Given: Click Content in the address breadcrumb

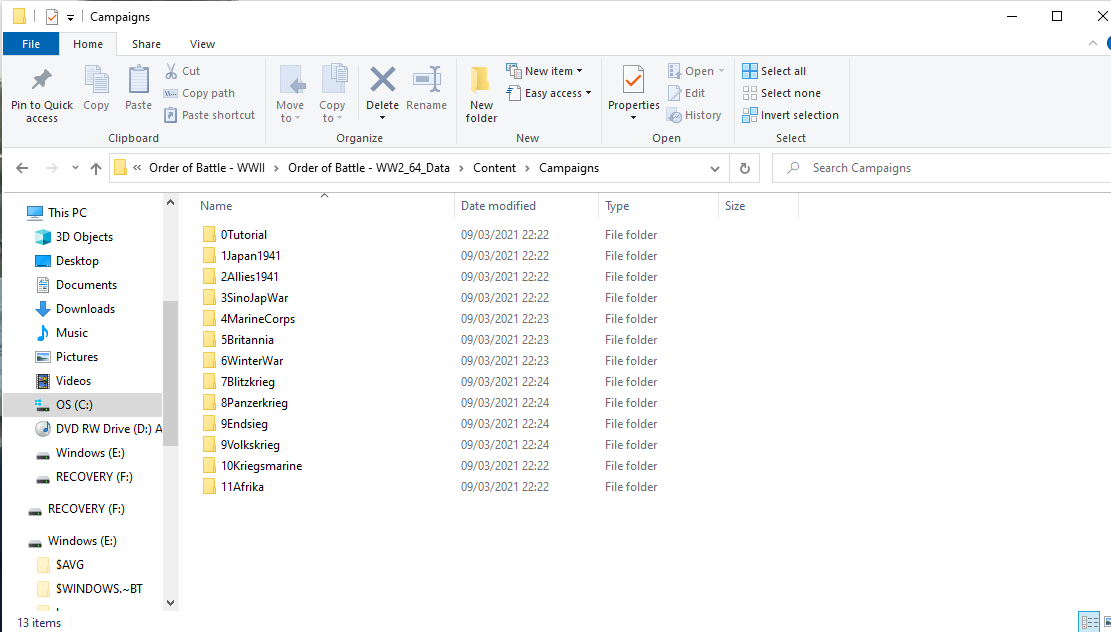Looking at the screenshot, I should (x=495, y=168).
